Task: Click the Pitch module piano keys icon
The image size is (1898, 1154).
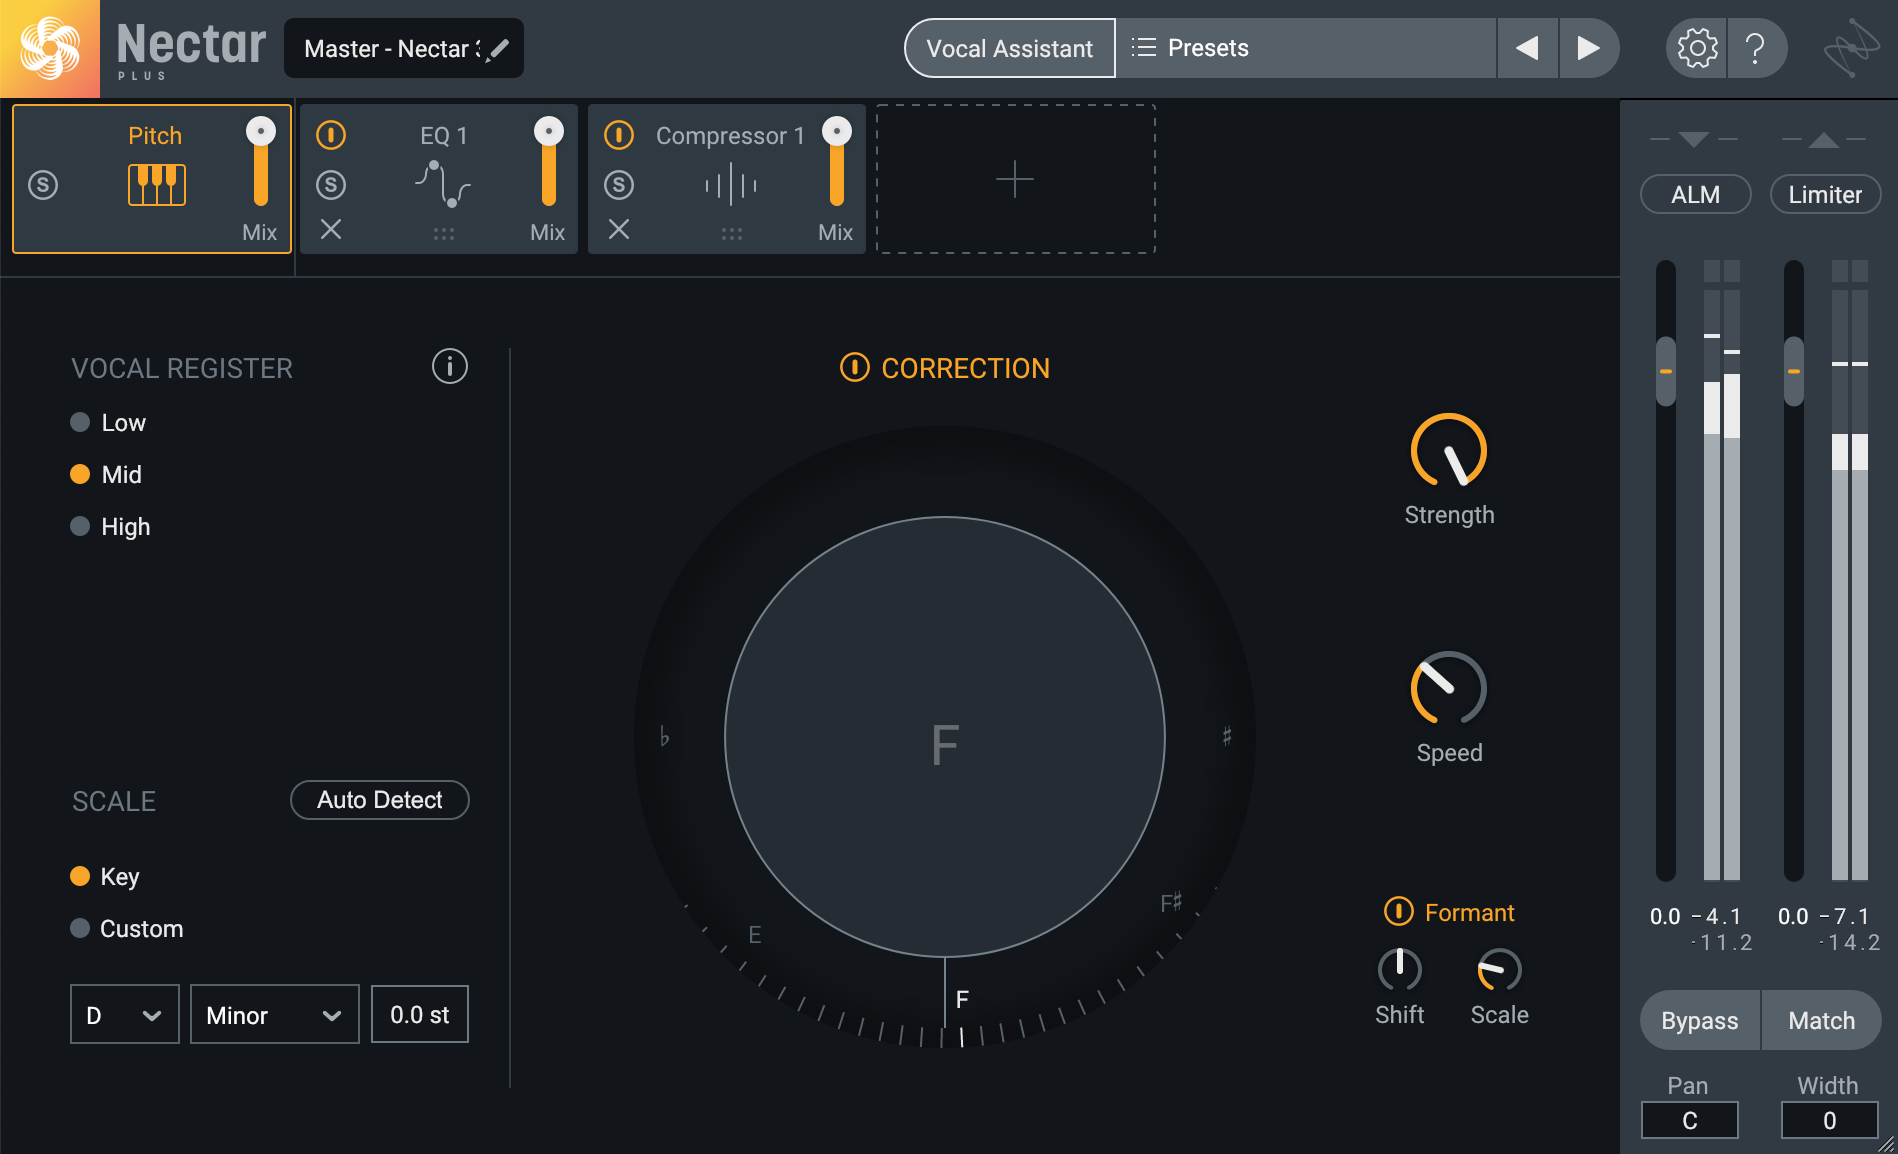Action: 157,185
